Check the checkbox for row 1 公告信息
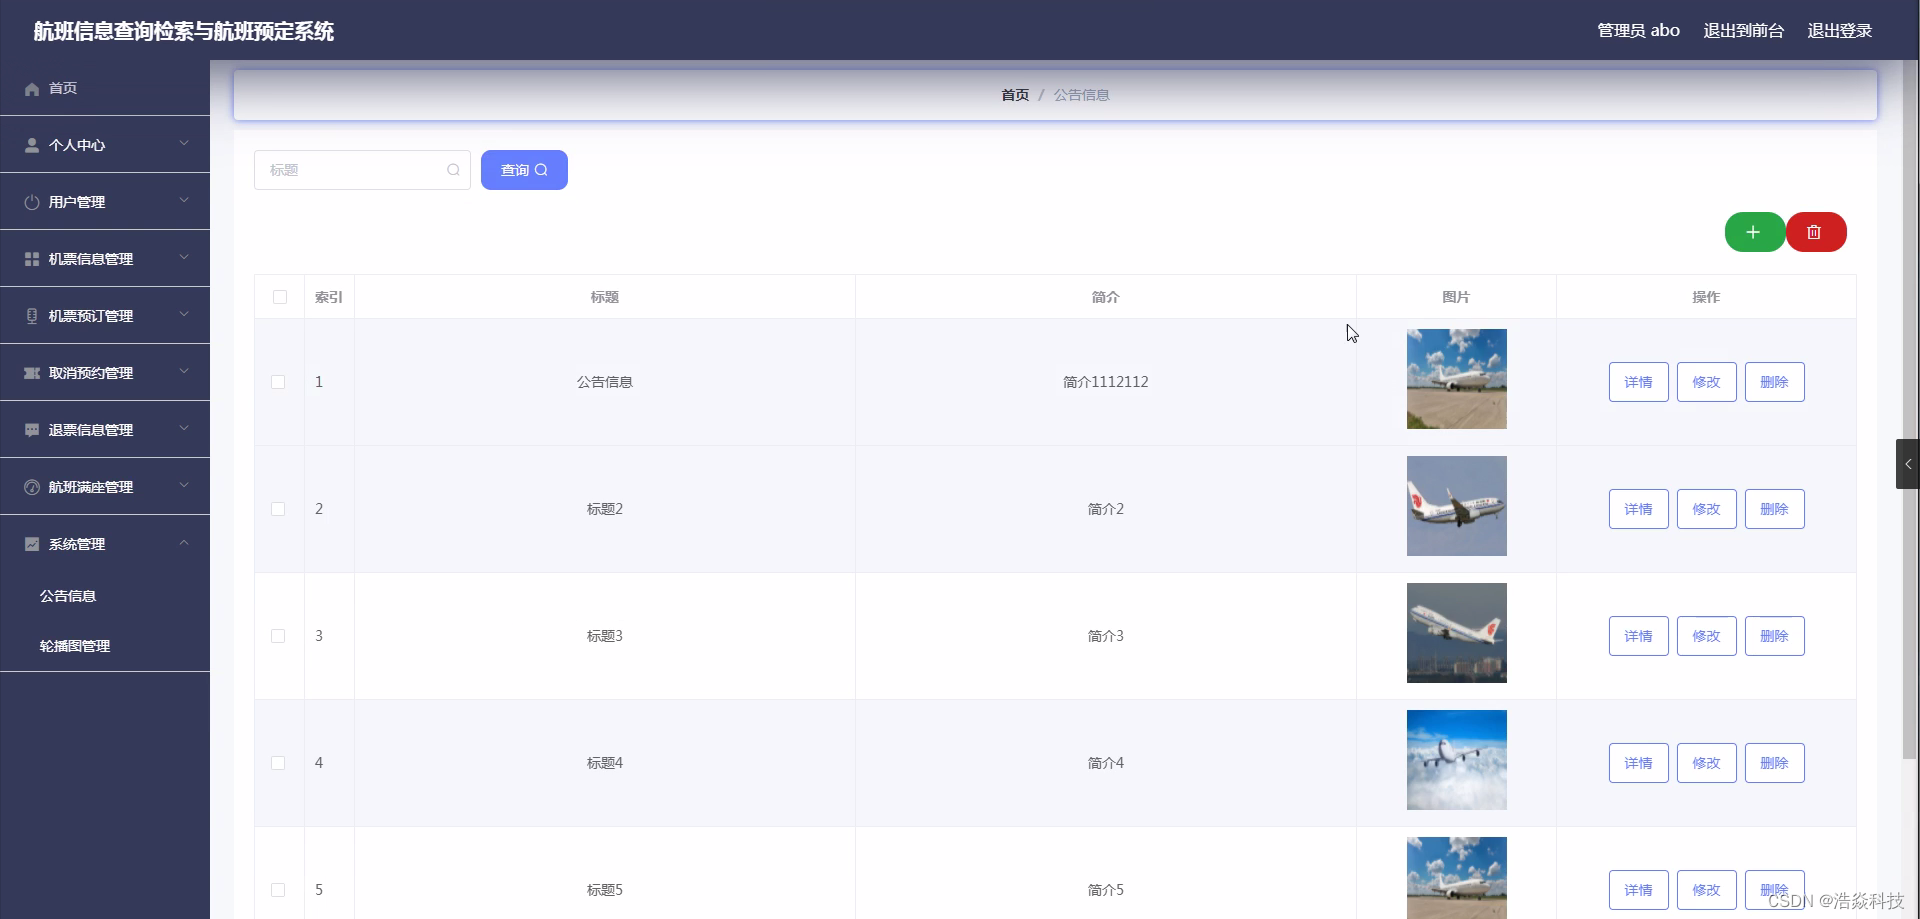Screen dimensions: 1920x919 click(278, 382)
